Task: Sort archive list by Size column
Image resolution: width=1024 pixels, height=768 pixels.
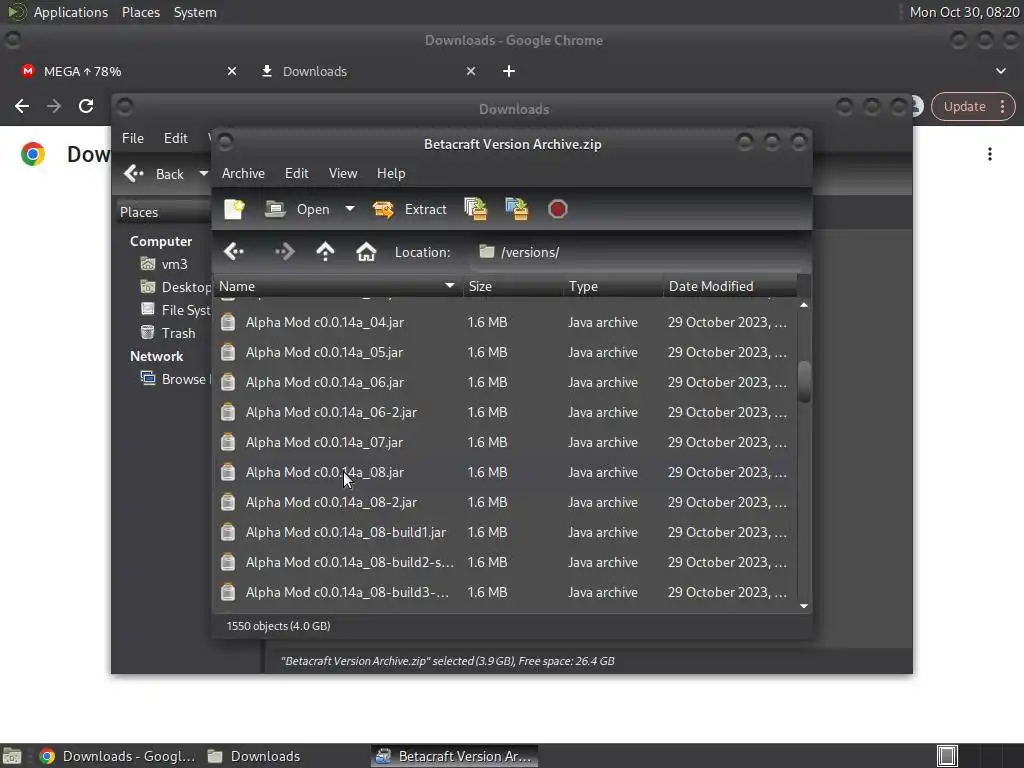Action: tap(513, 286)
